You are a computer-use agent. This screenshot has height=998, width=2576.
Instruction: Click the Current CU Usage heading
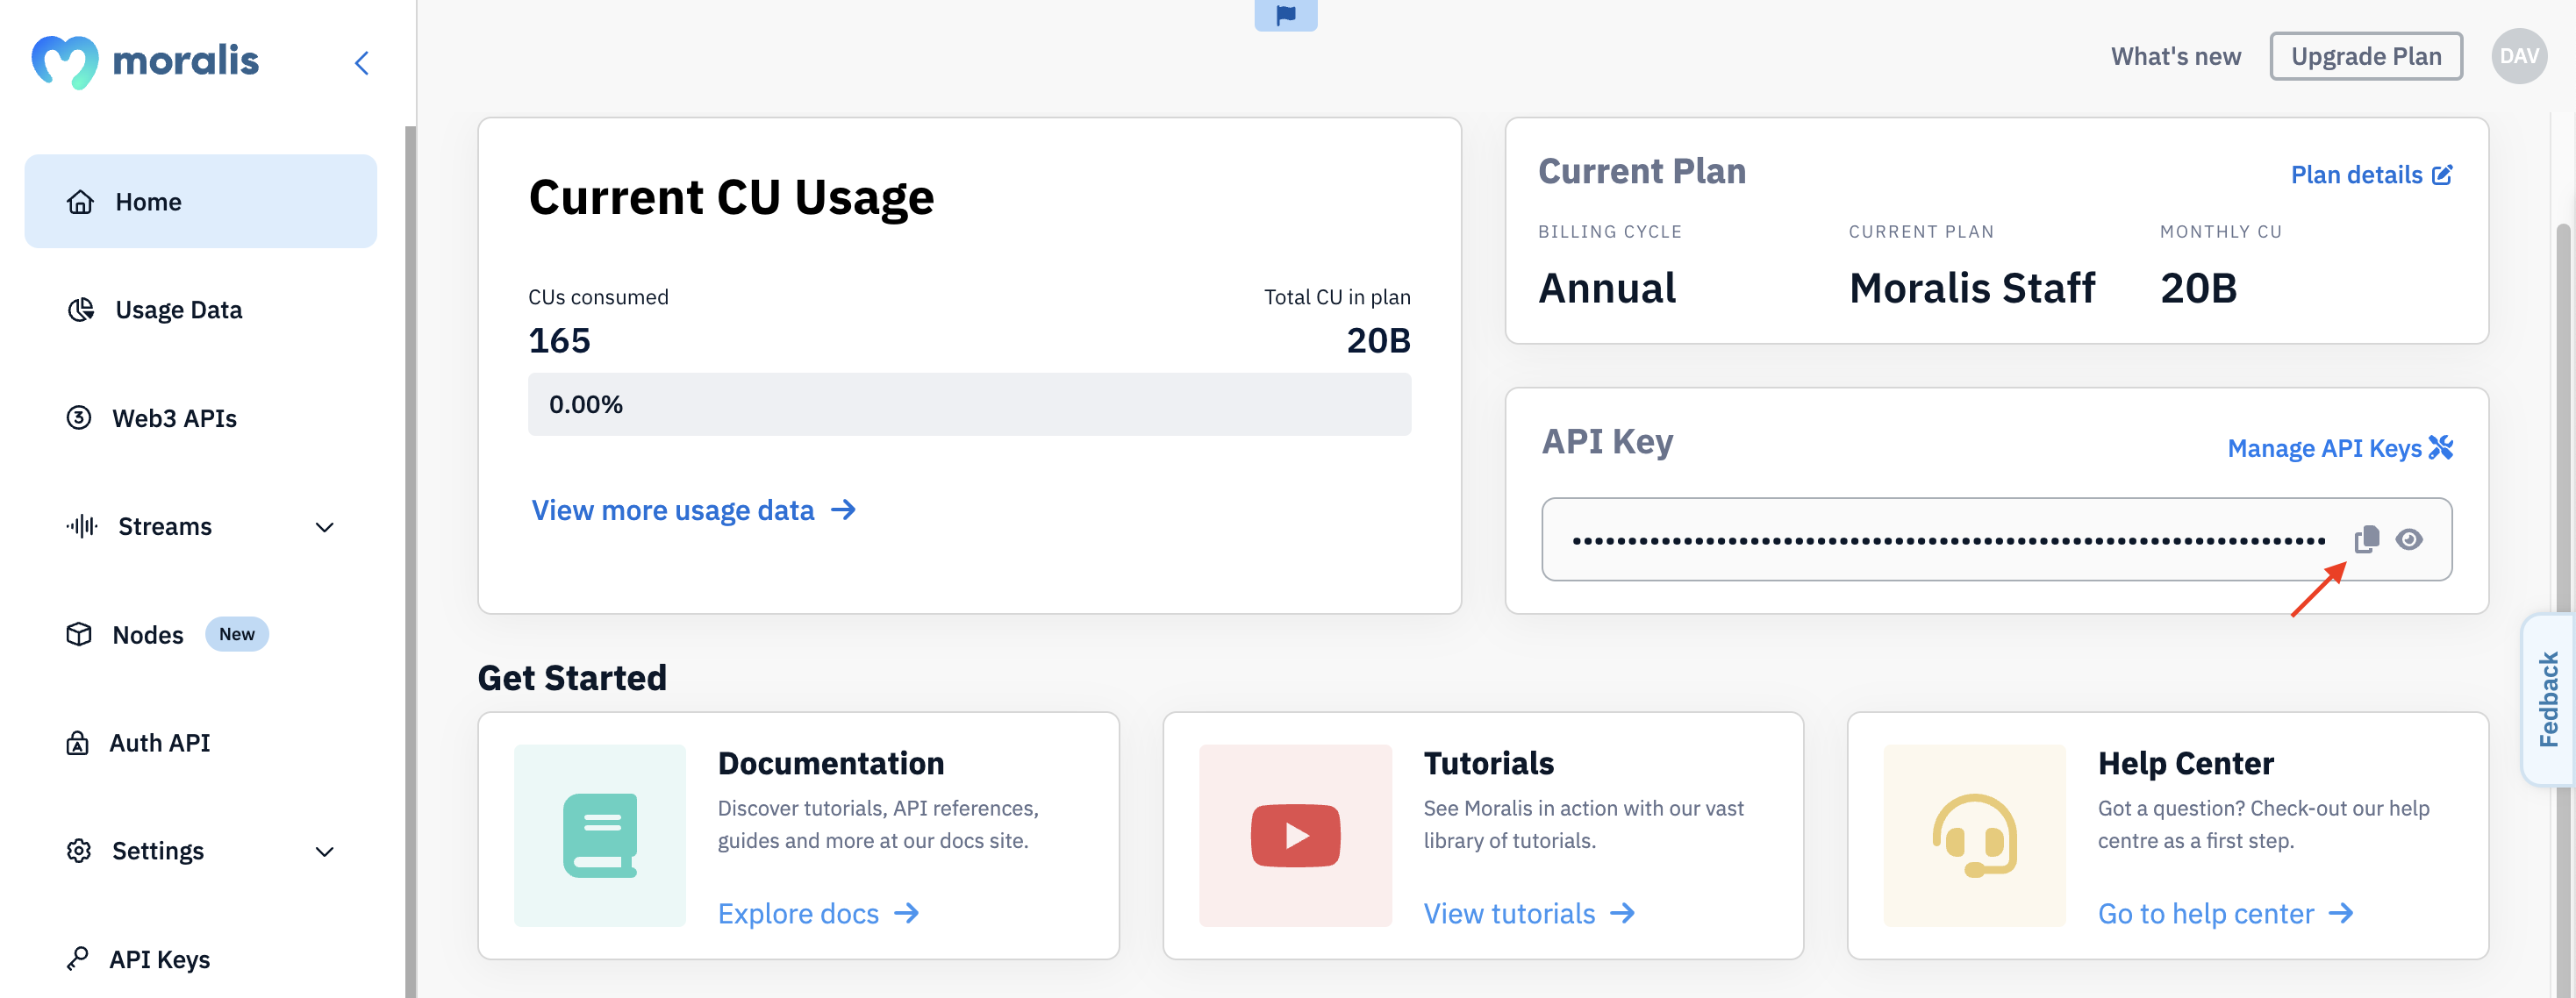[x=731, y=198]
